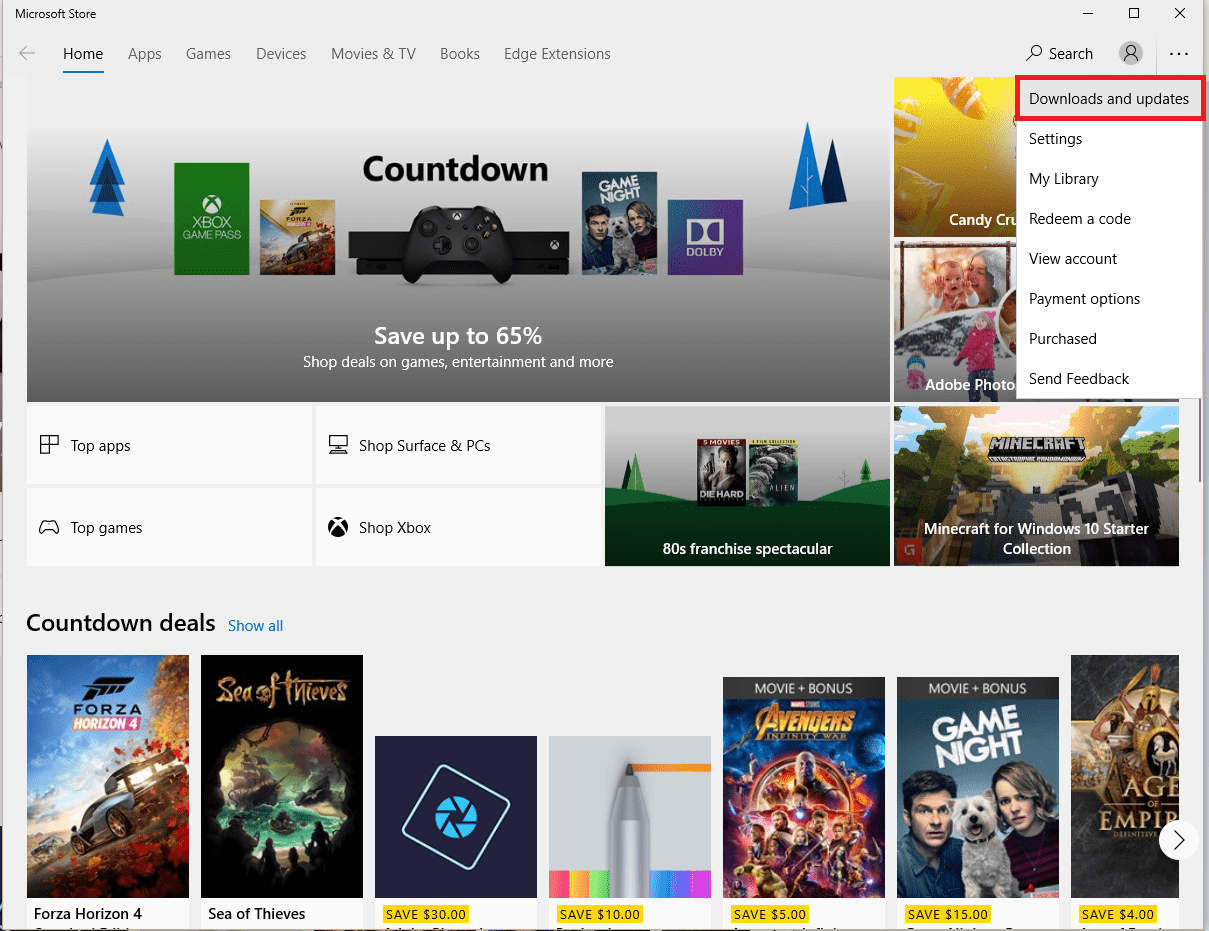Open Minecraft for Windows 10 Starter Collection tile

click(1036, 486)
